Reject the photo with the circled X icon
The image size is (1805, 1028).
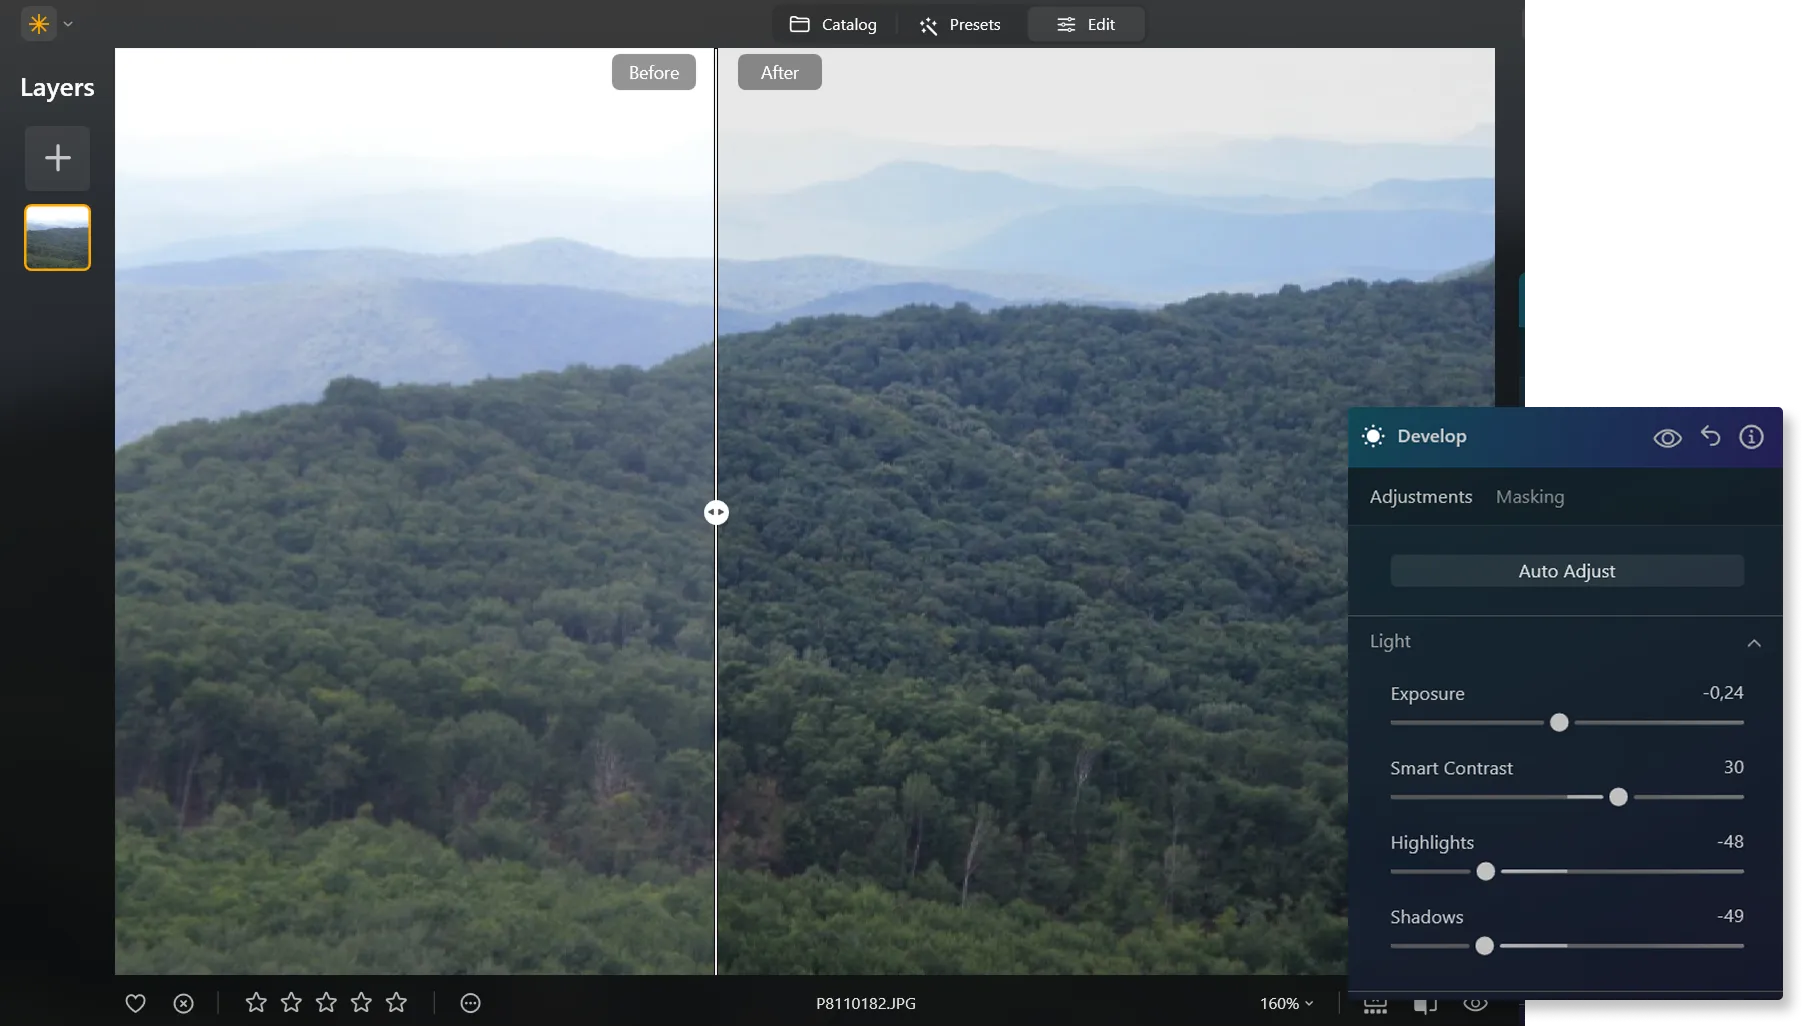click(x=183, y=1003)
